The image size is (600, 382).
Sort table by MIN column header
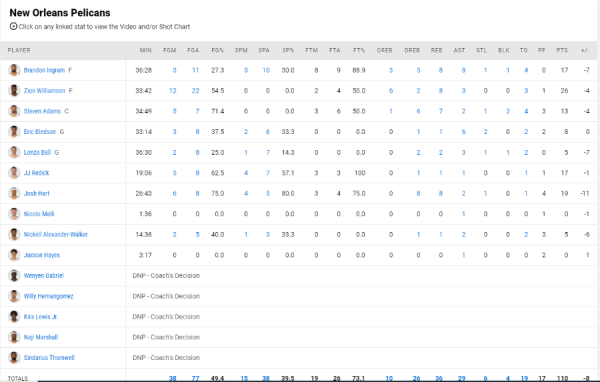click(x=145, y=50)
